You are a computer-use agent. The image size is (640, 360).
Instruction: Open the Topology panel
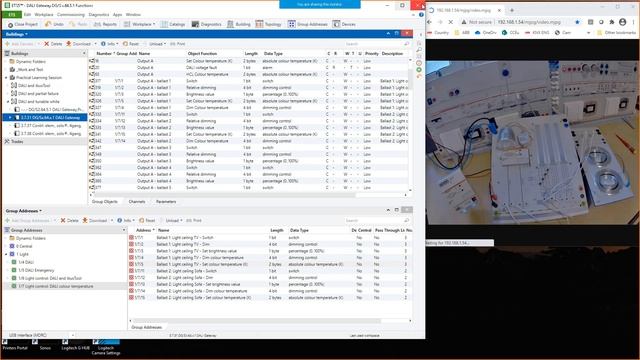pyautogui.click(x=269, y=24)
